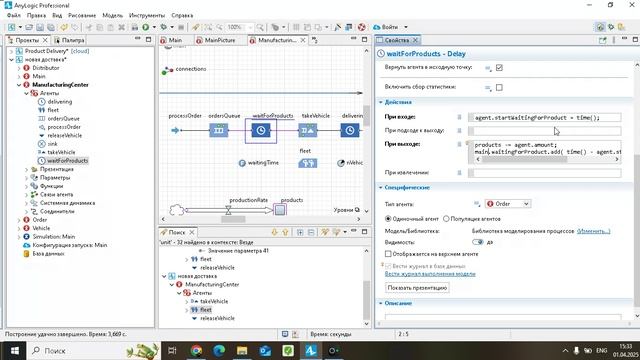Select the waitingTime function icon on canvas
Viewport: 640px width, 360px height.
(x=242, y=163)
